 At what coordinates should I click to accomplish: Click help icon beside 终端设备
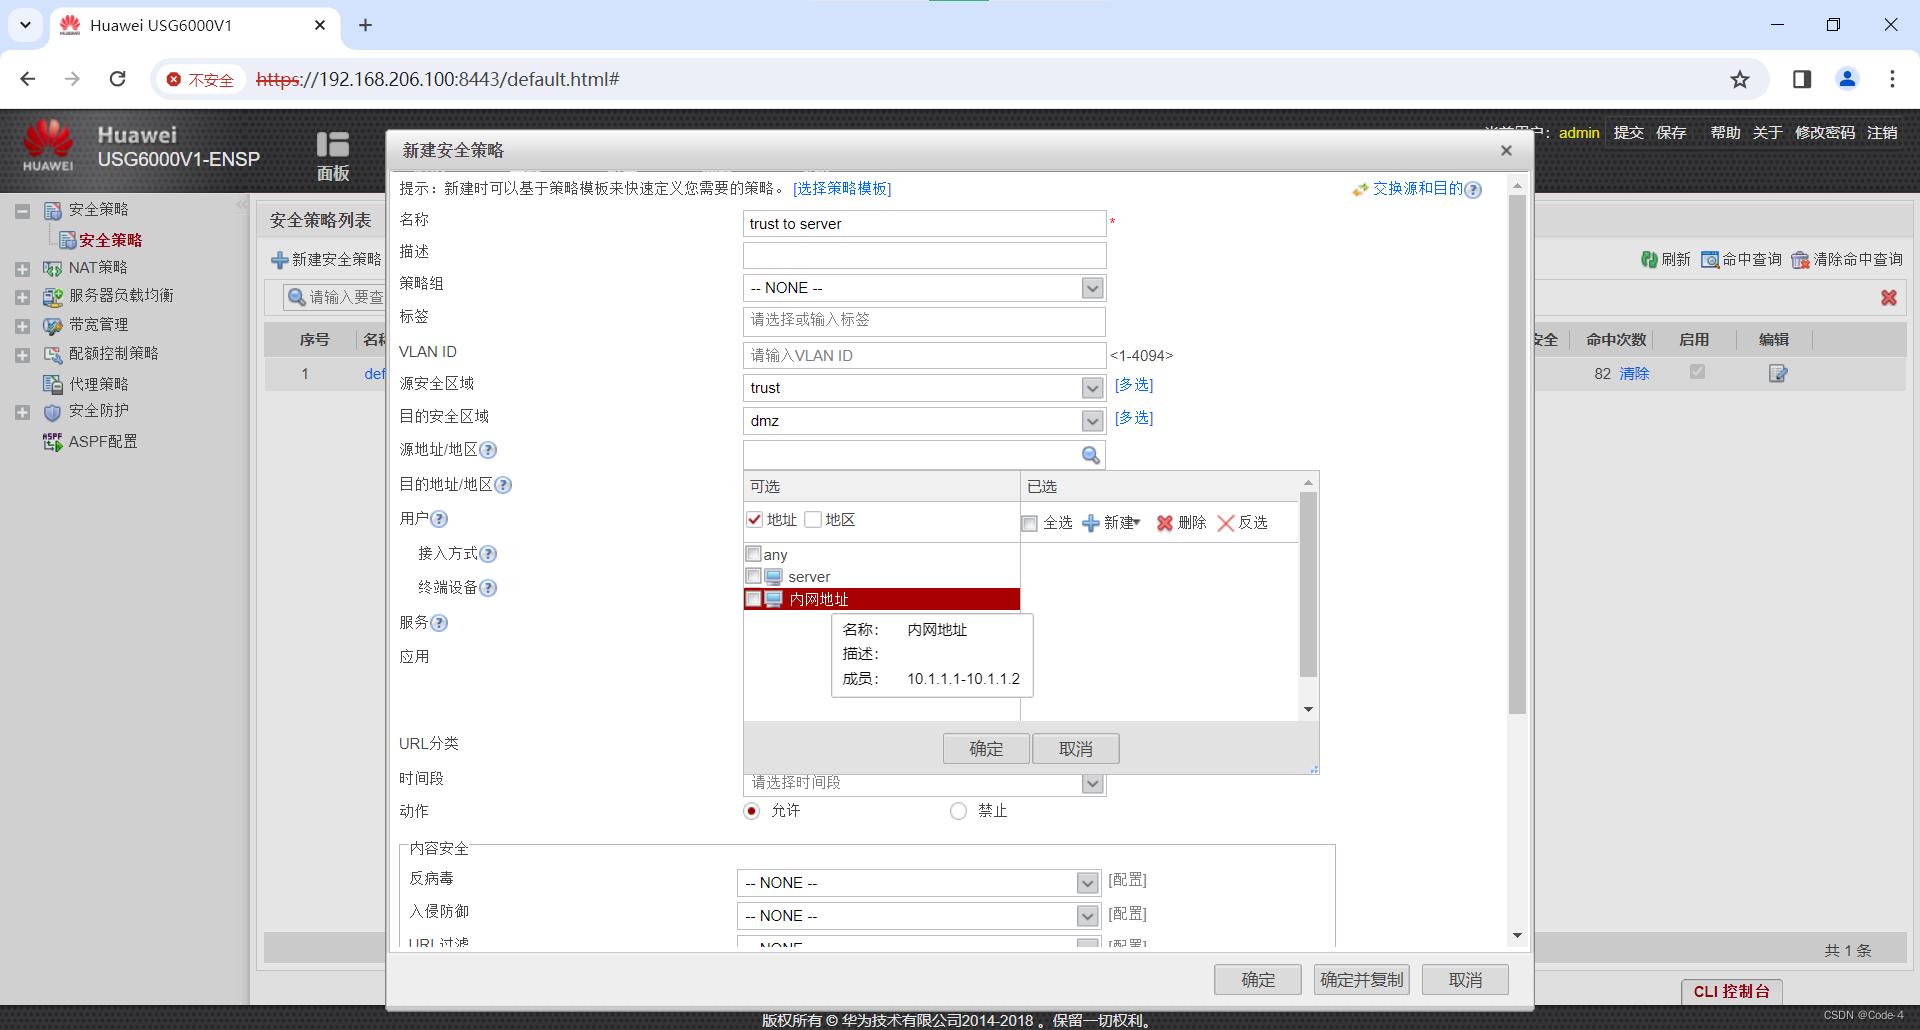point(488,588)
